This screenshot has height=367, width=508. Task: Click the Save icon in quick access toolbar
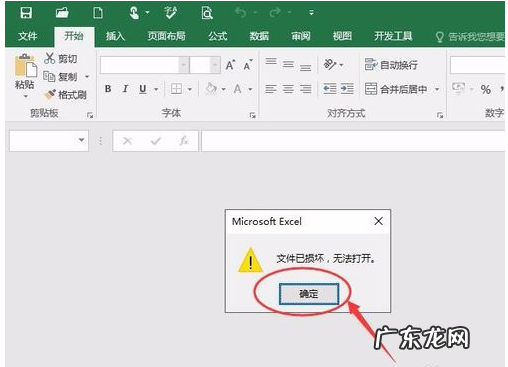pos(26,13)
